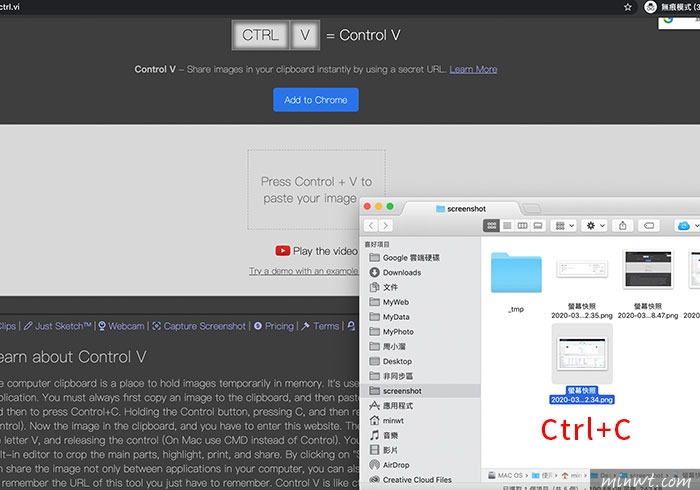
Task: Click the V key graphic
Action: click(305, 35)
